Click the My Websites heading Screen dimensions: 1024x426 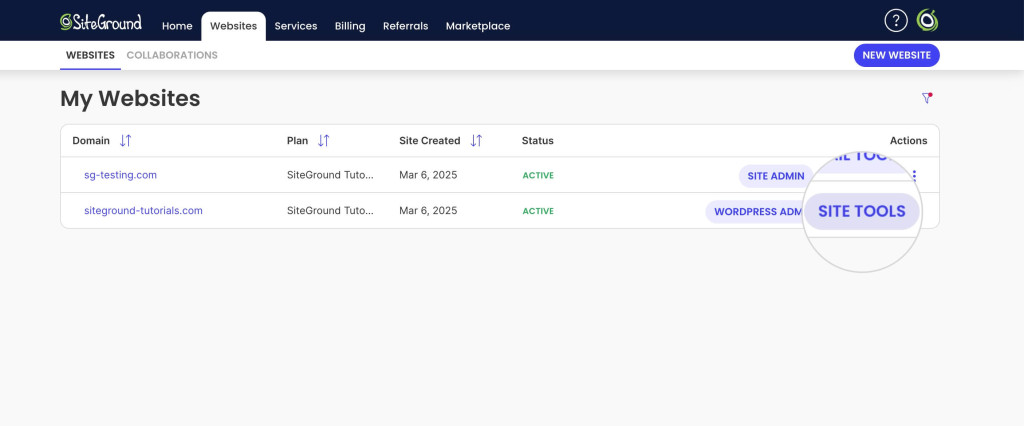tap(130, 99)
